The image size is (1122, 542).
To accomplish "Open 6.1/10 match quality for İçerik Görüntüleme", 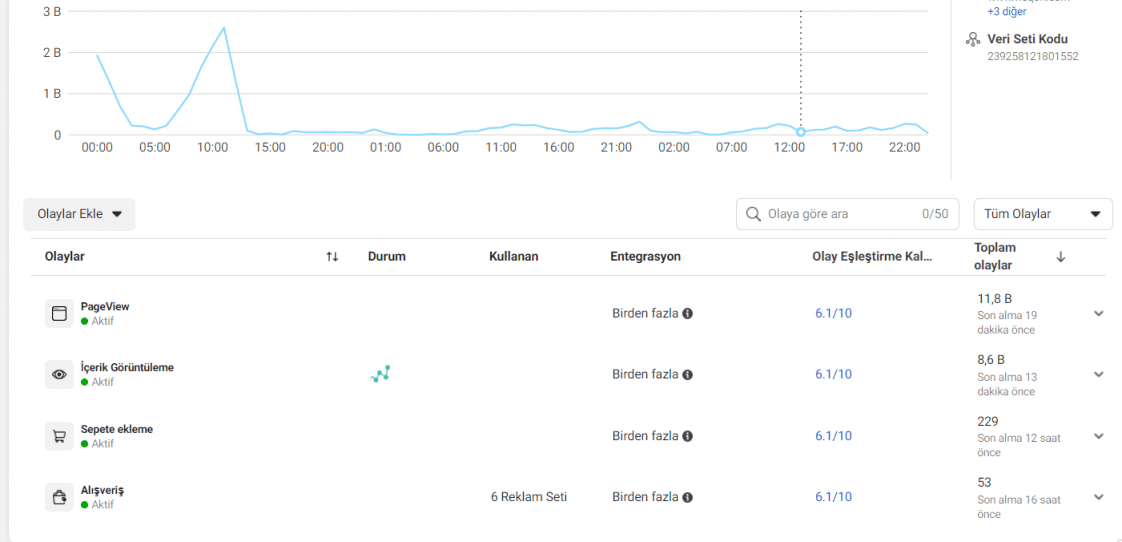I will point(834,374).
